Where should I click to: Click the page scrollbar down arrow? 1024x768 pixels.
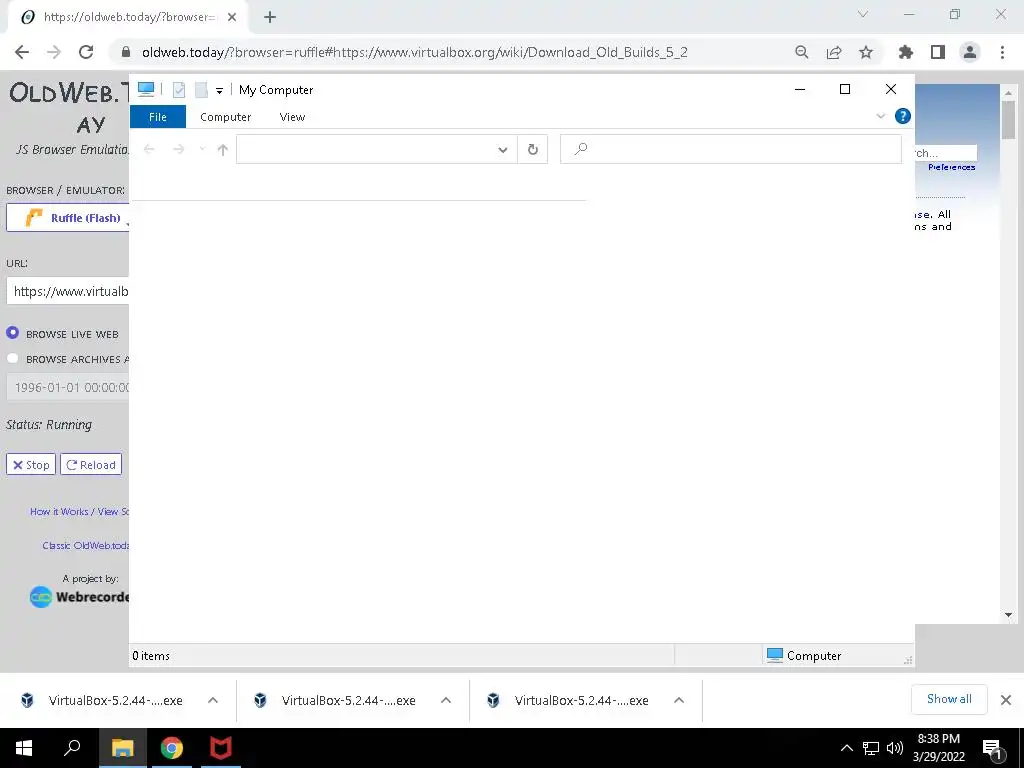point(1008,615)
